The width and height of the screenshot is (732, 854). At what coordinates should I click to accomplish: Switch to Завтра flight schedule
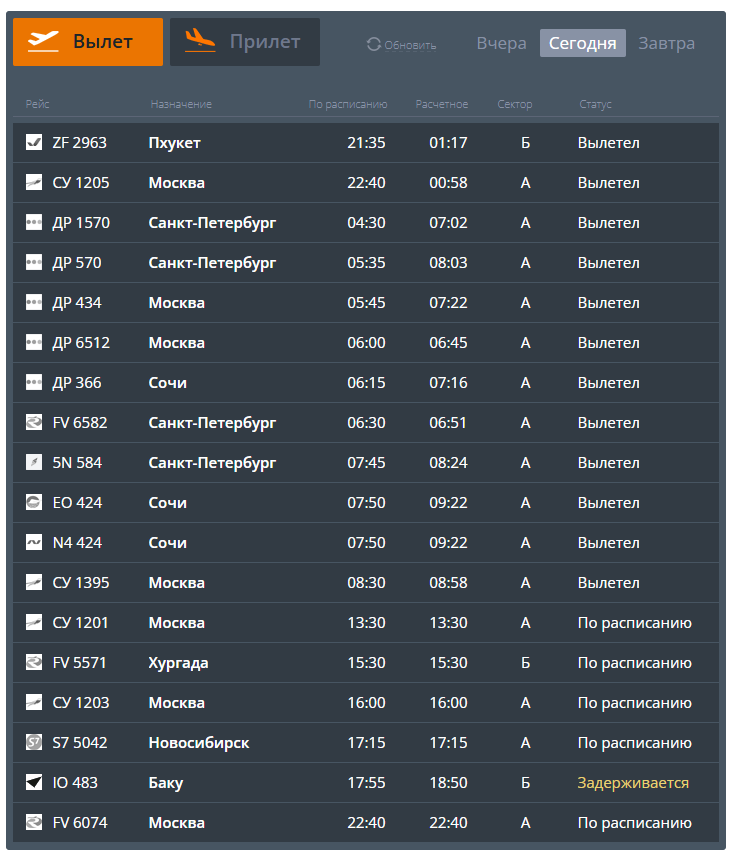(x=666, y=44)
